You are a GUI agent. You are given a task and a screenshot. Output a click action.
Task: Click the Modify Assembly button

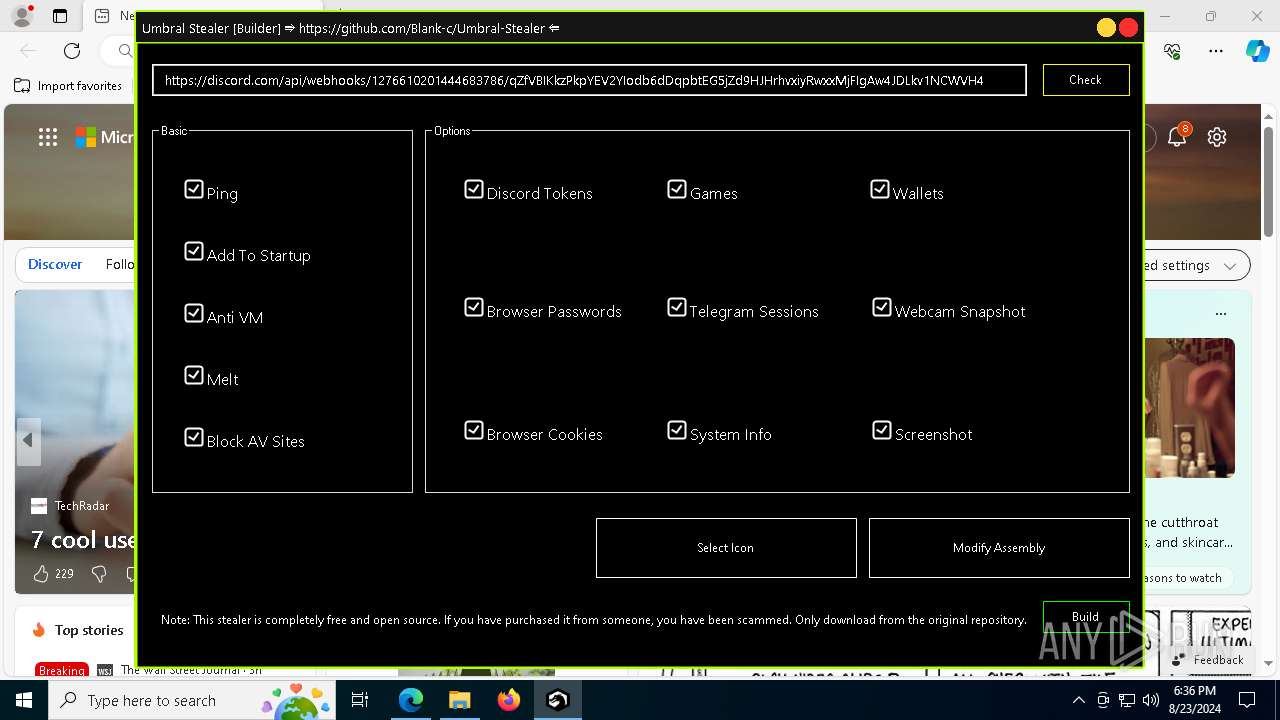(999, 548)
